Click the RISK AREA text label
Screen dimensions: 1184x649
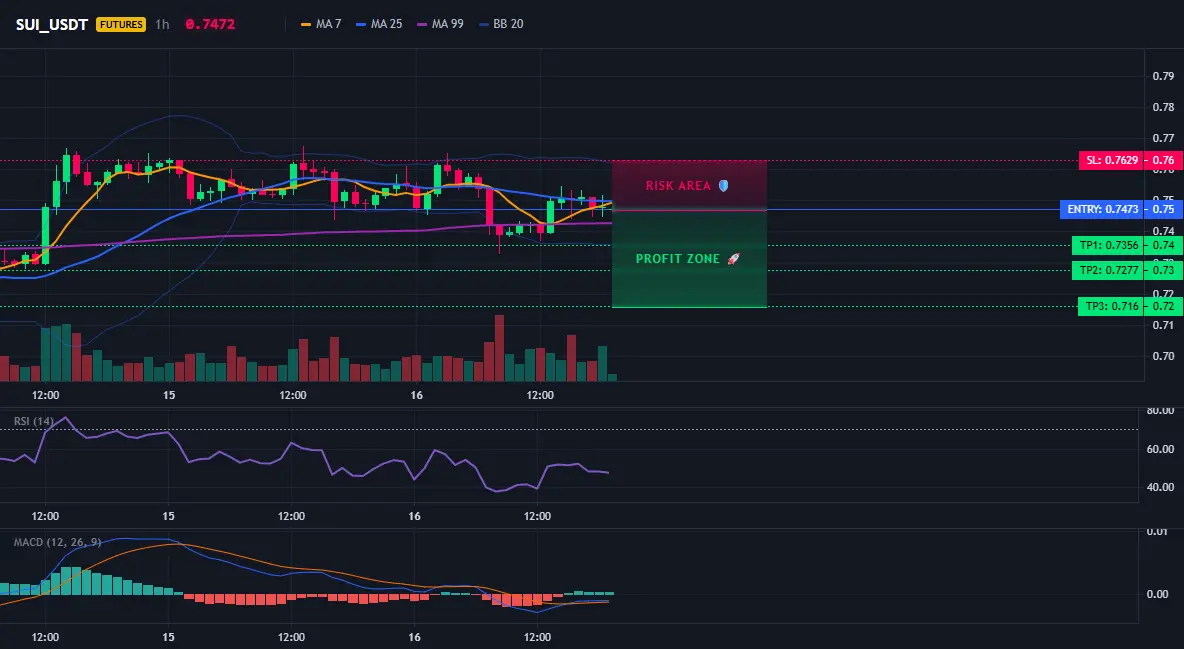[x=678, y=185]
